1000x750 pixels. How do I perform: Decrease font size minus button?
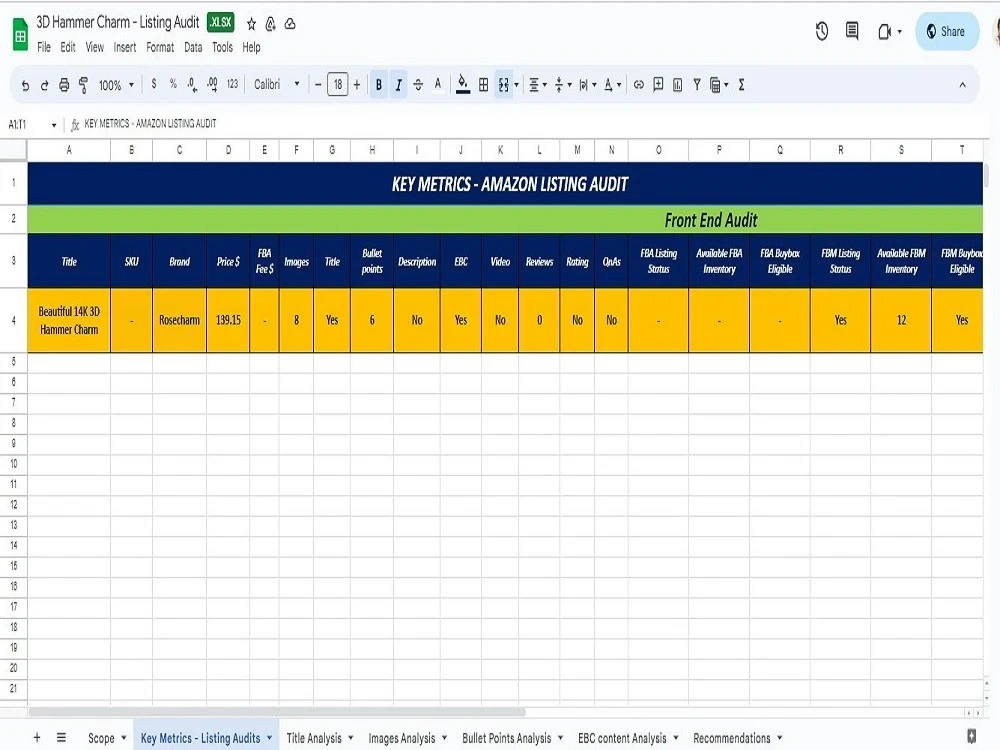tap(318, 85)
